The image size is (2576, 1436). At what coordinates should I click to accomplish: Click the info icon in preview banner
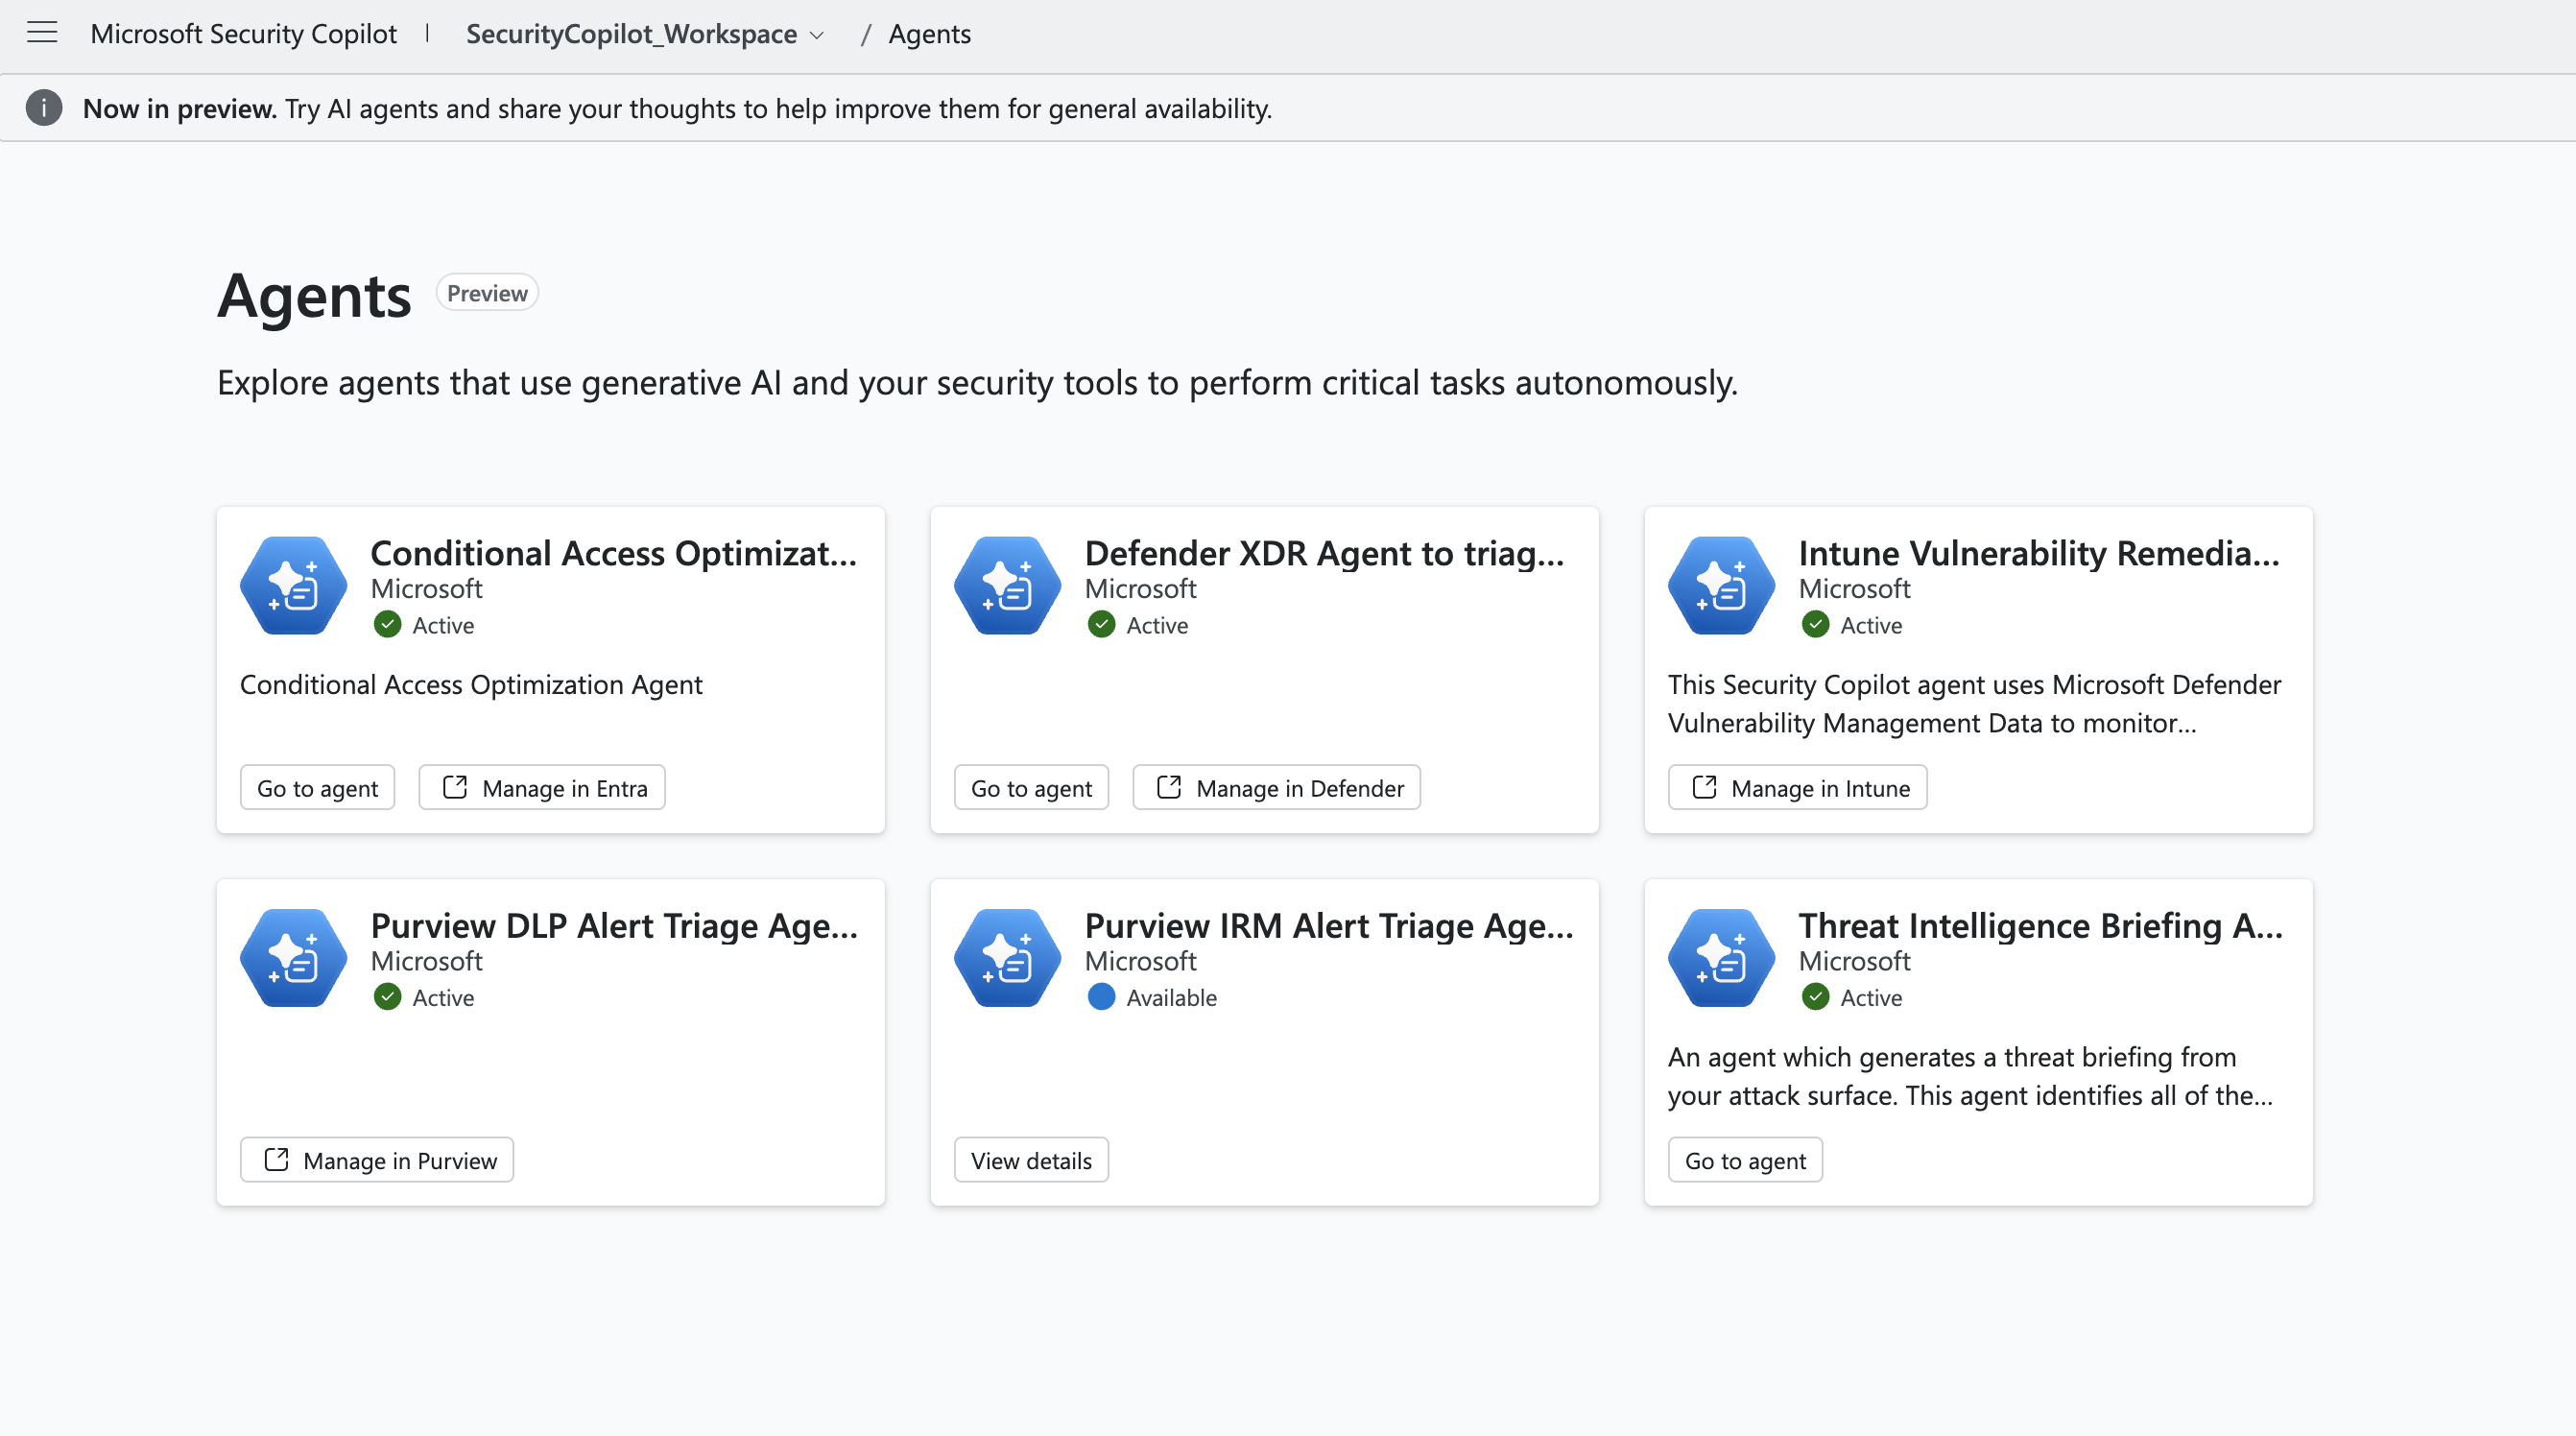[44, 108]
